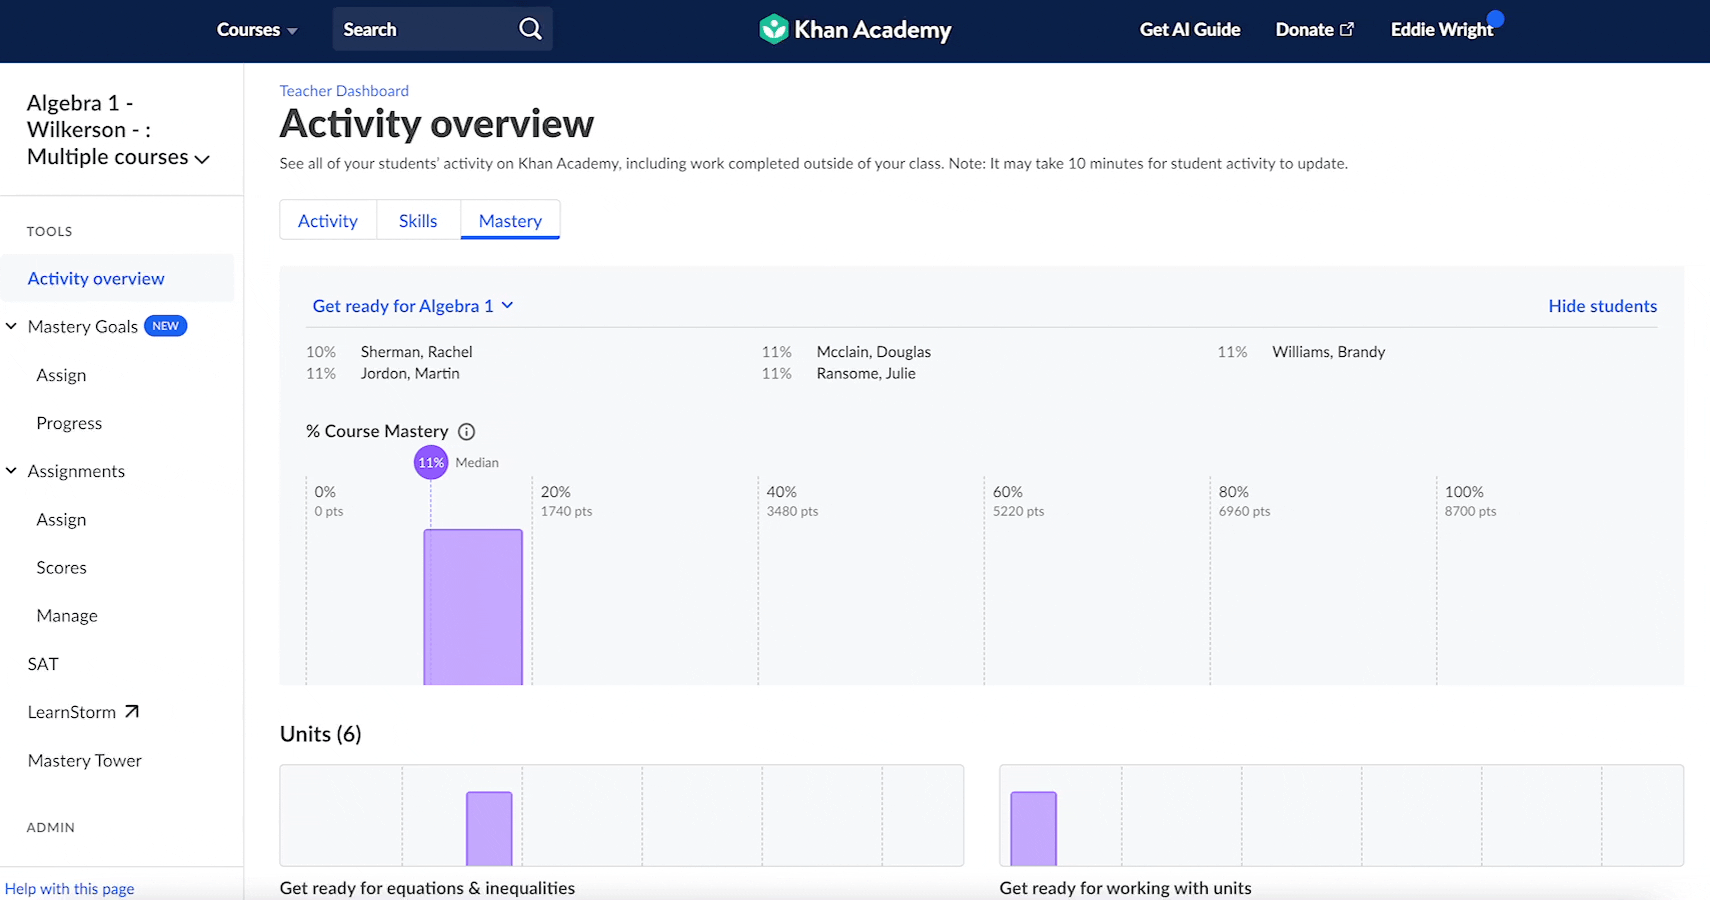This screenshot has width=1710, height=900.
Task: Click the course mastery histogram bar
Action: pyautogui.click(x=473, y=607)
